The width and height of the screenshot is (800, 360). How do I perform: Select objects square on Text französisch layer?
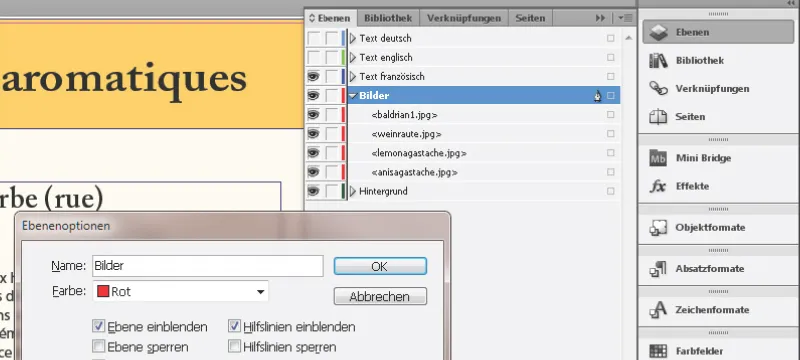(x=611, y=76)
